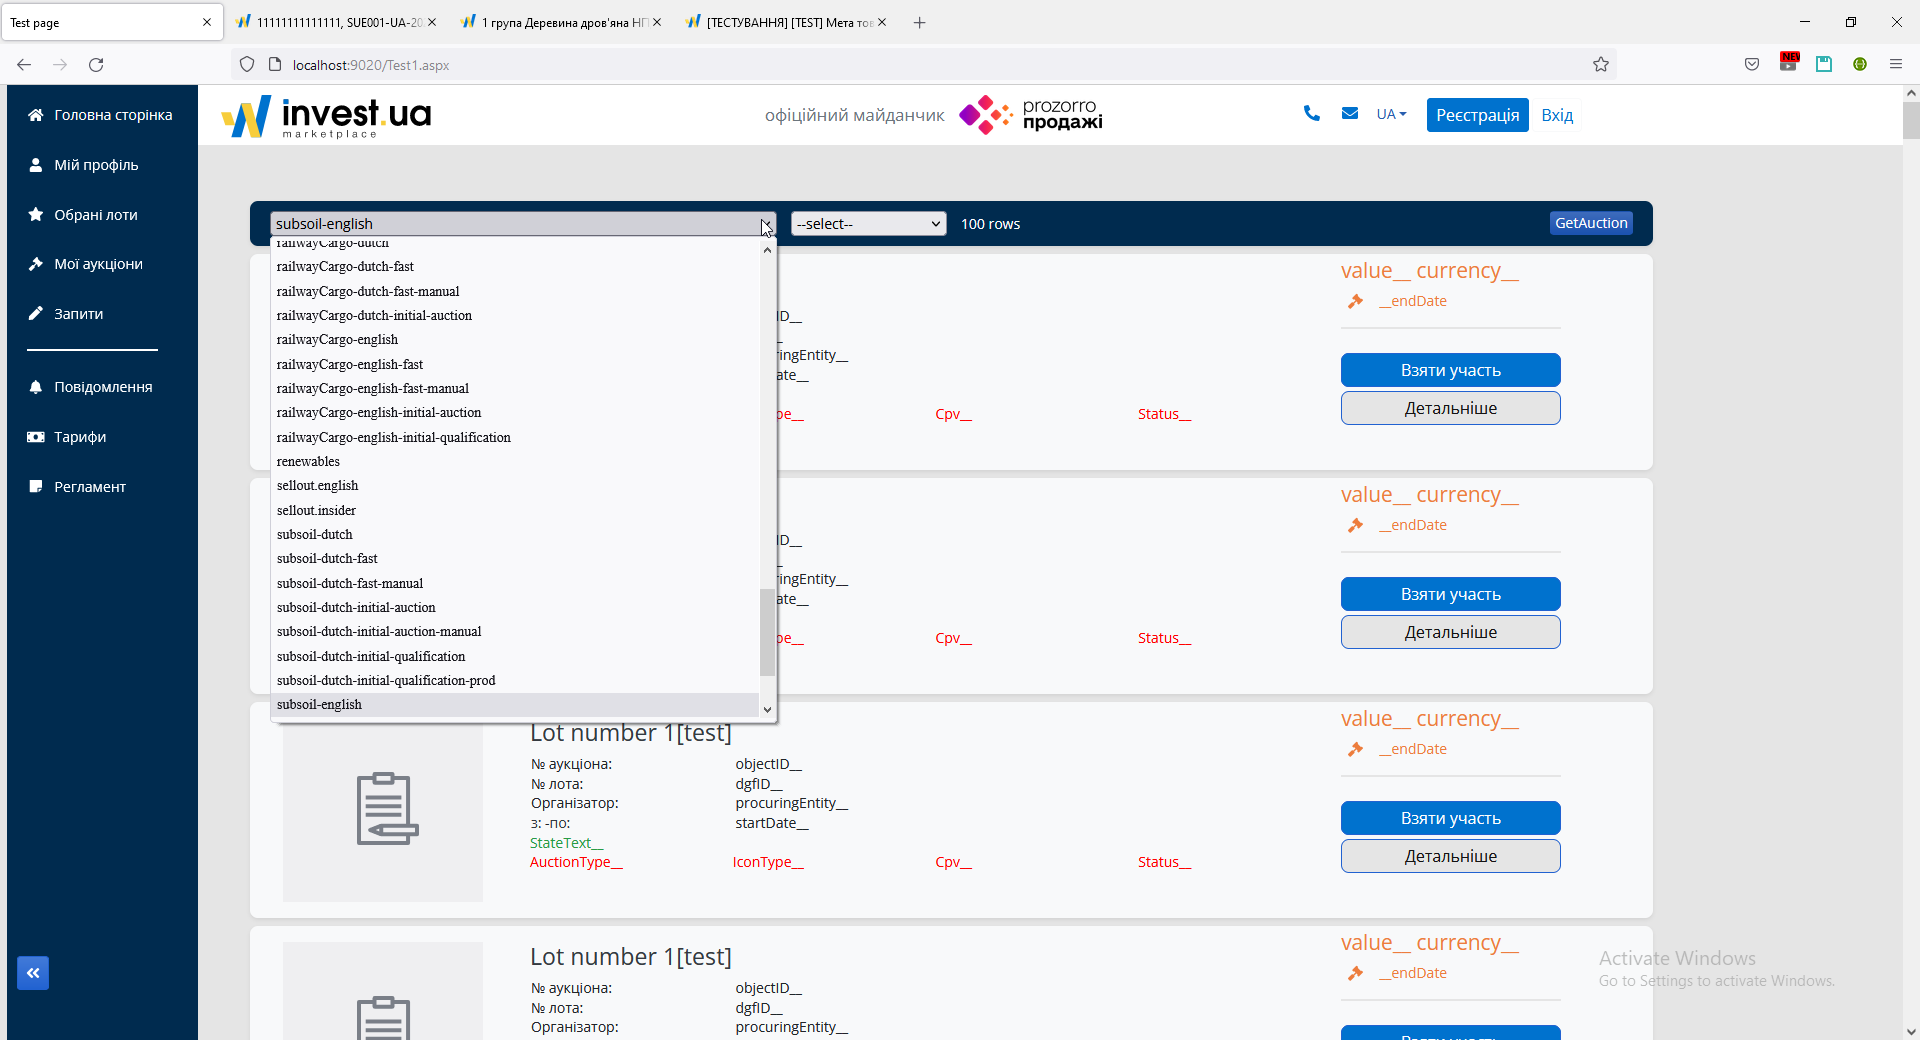The width and height of the screenshot is (1920, 1040).
Task: Choose railwayCargo-english-fast-manual option
Action: 515,388
